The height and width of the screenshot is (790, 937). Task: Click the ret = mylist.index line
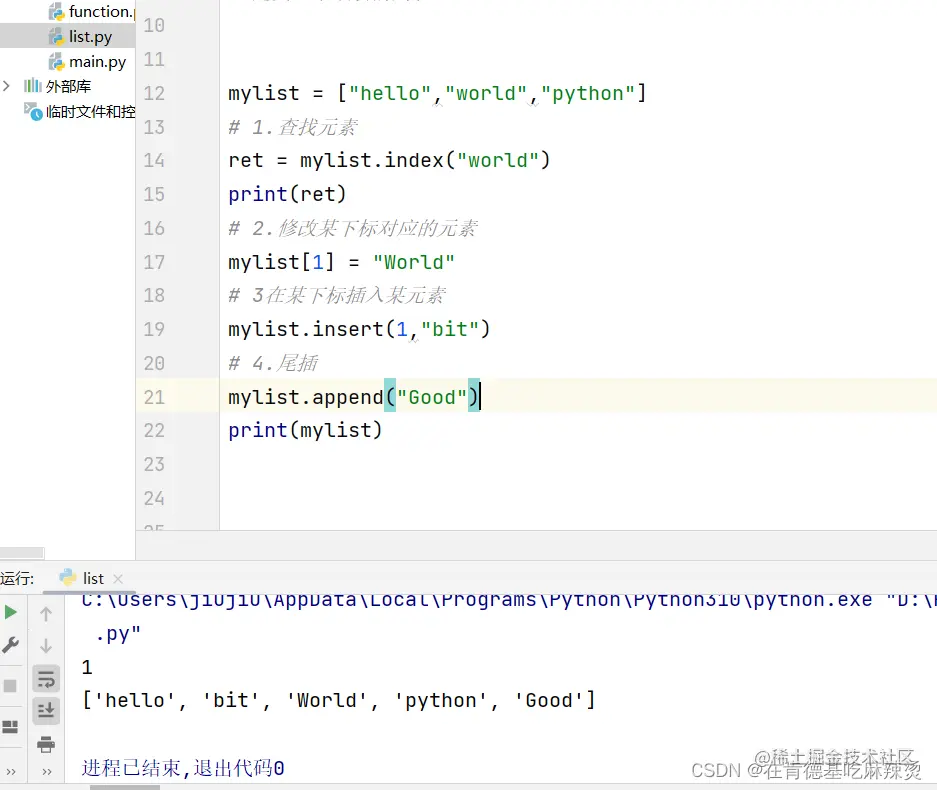click(x=388, y=160)
